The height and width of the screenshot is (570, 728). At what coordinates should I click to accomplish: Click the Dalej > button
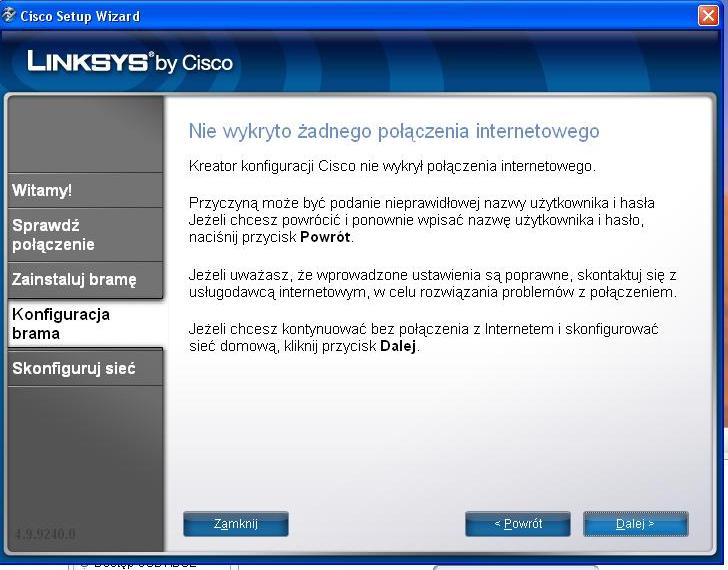click(x=636, y=524)
